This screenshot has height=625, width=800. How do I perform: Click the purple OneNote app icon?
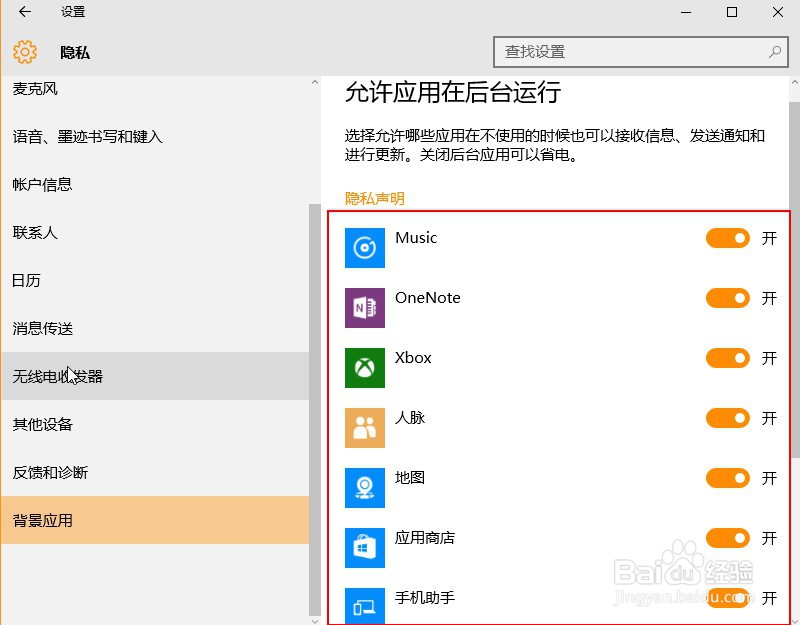coord(364,308)
